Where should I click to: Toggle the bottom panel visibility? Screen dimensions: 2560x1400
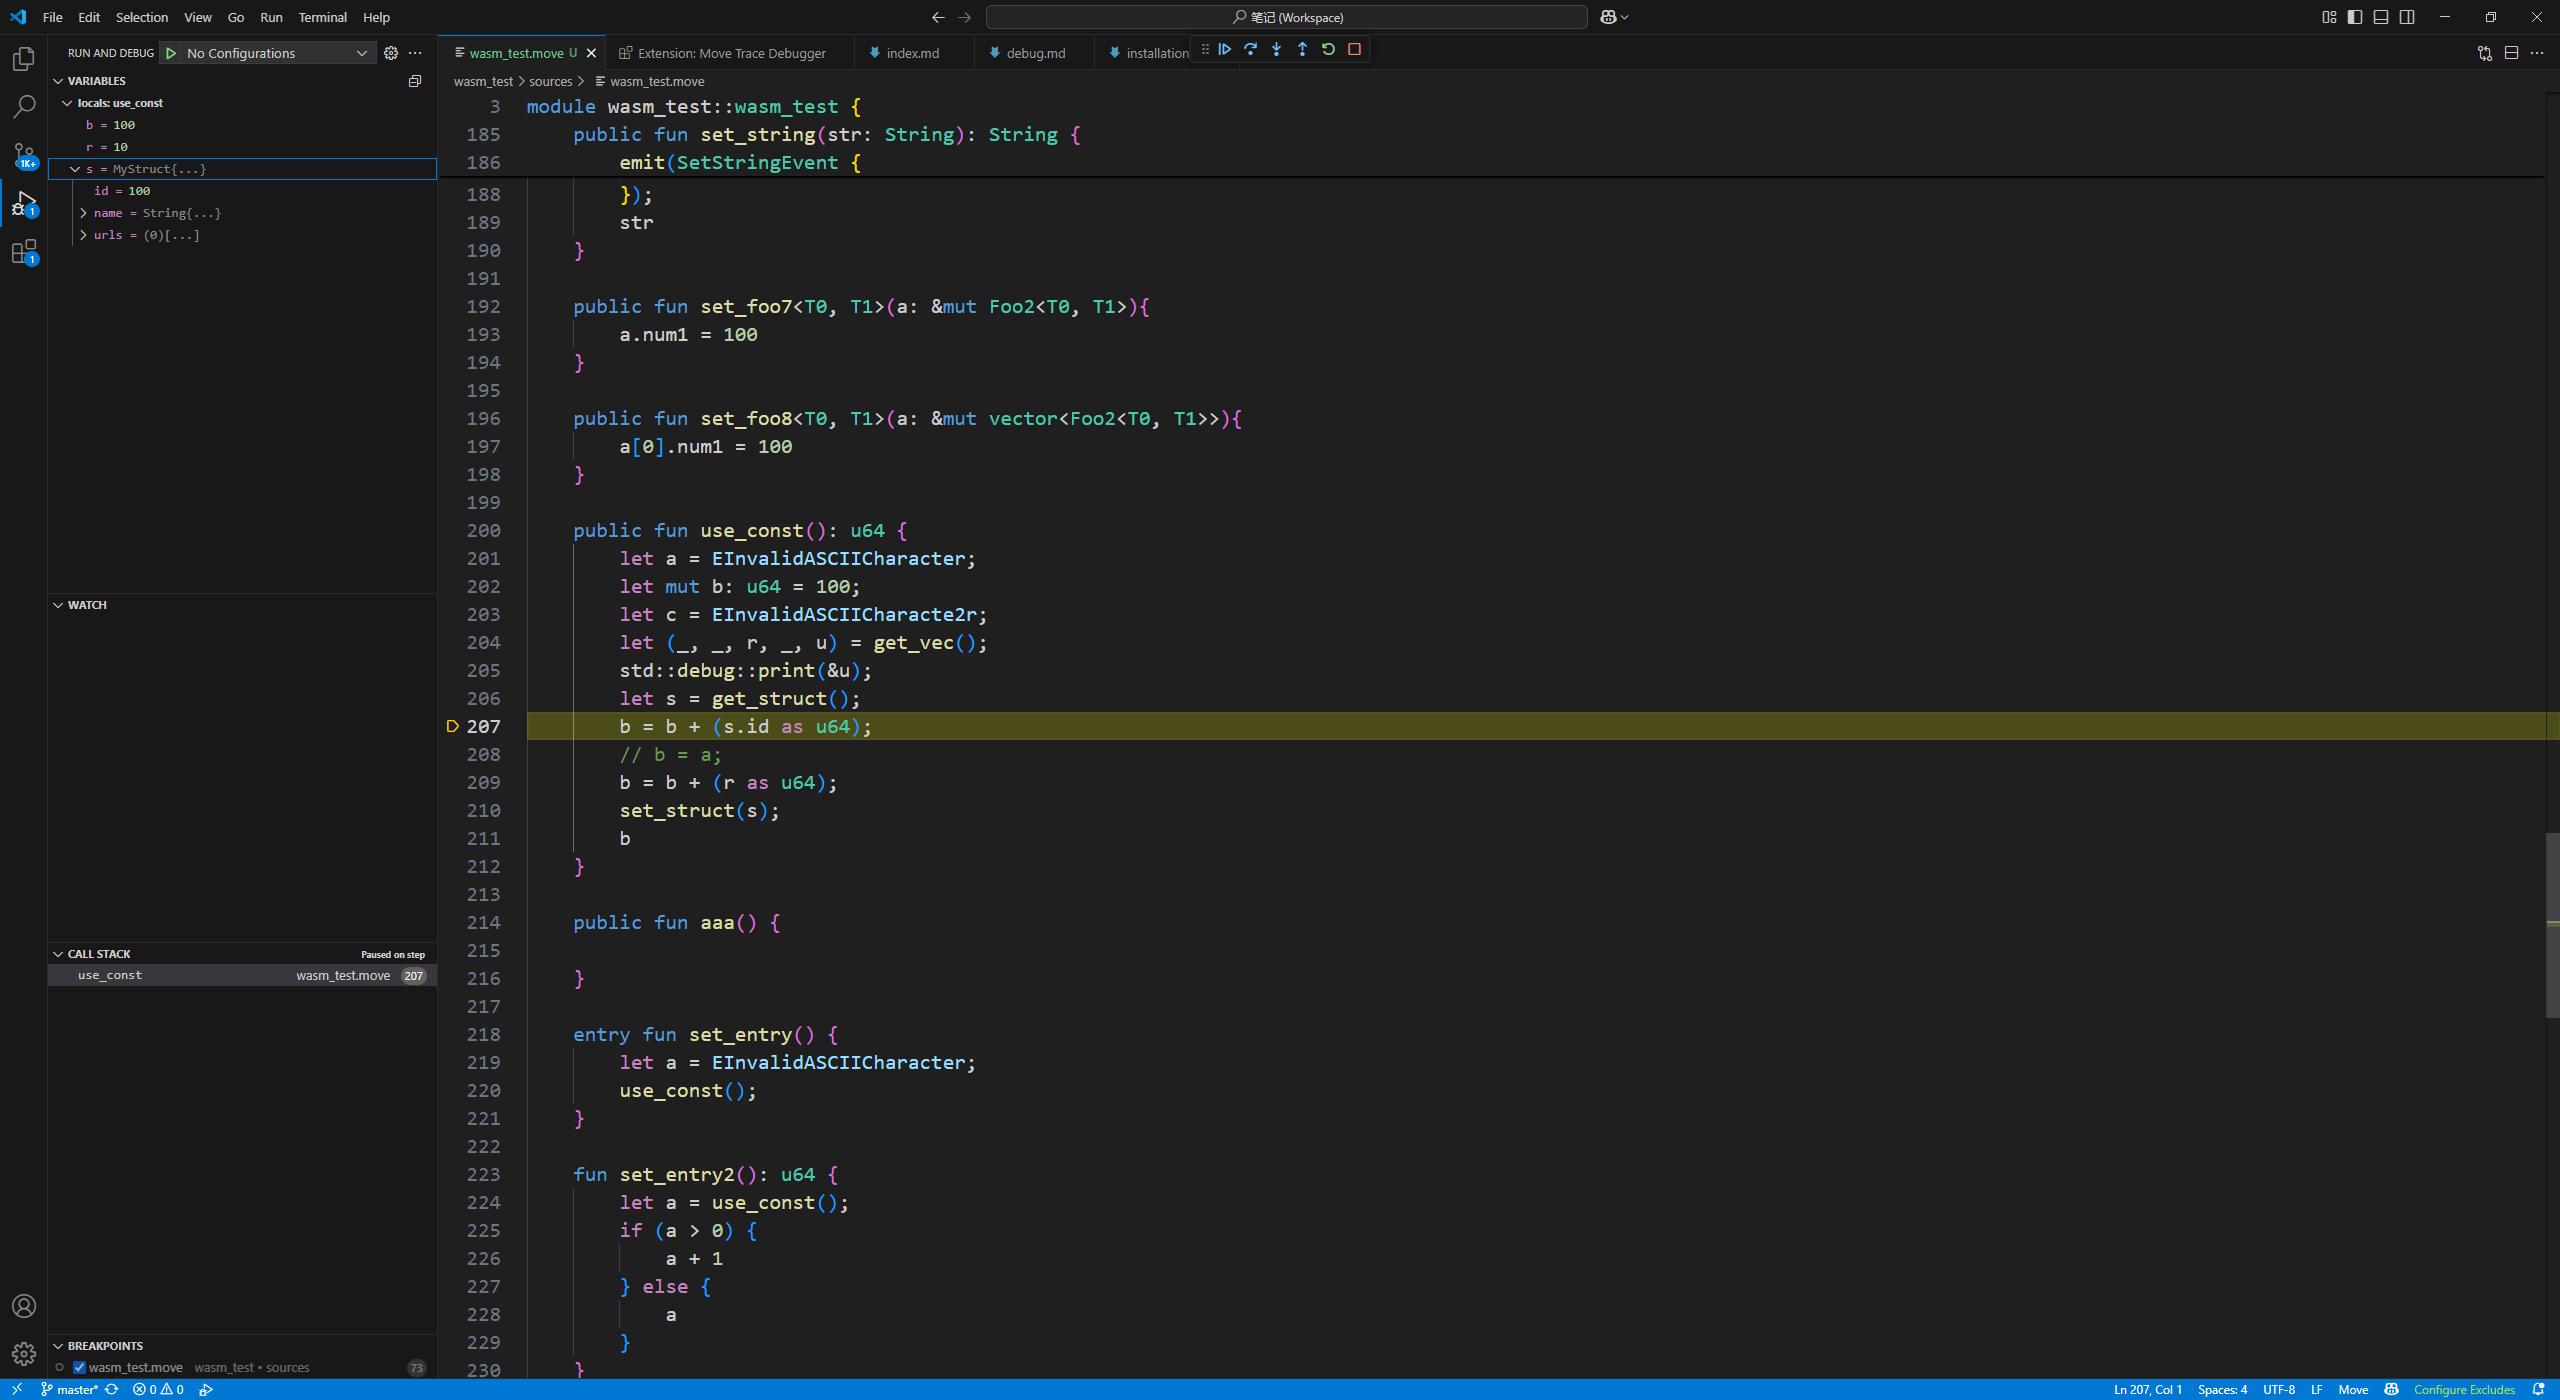click(x=2381, y=17)
